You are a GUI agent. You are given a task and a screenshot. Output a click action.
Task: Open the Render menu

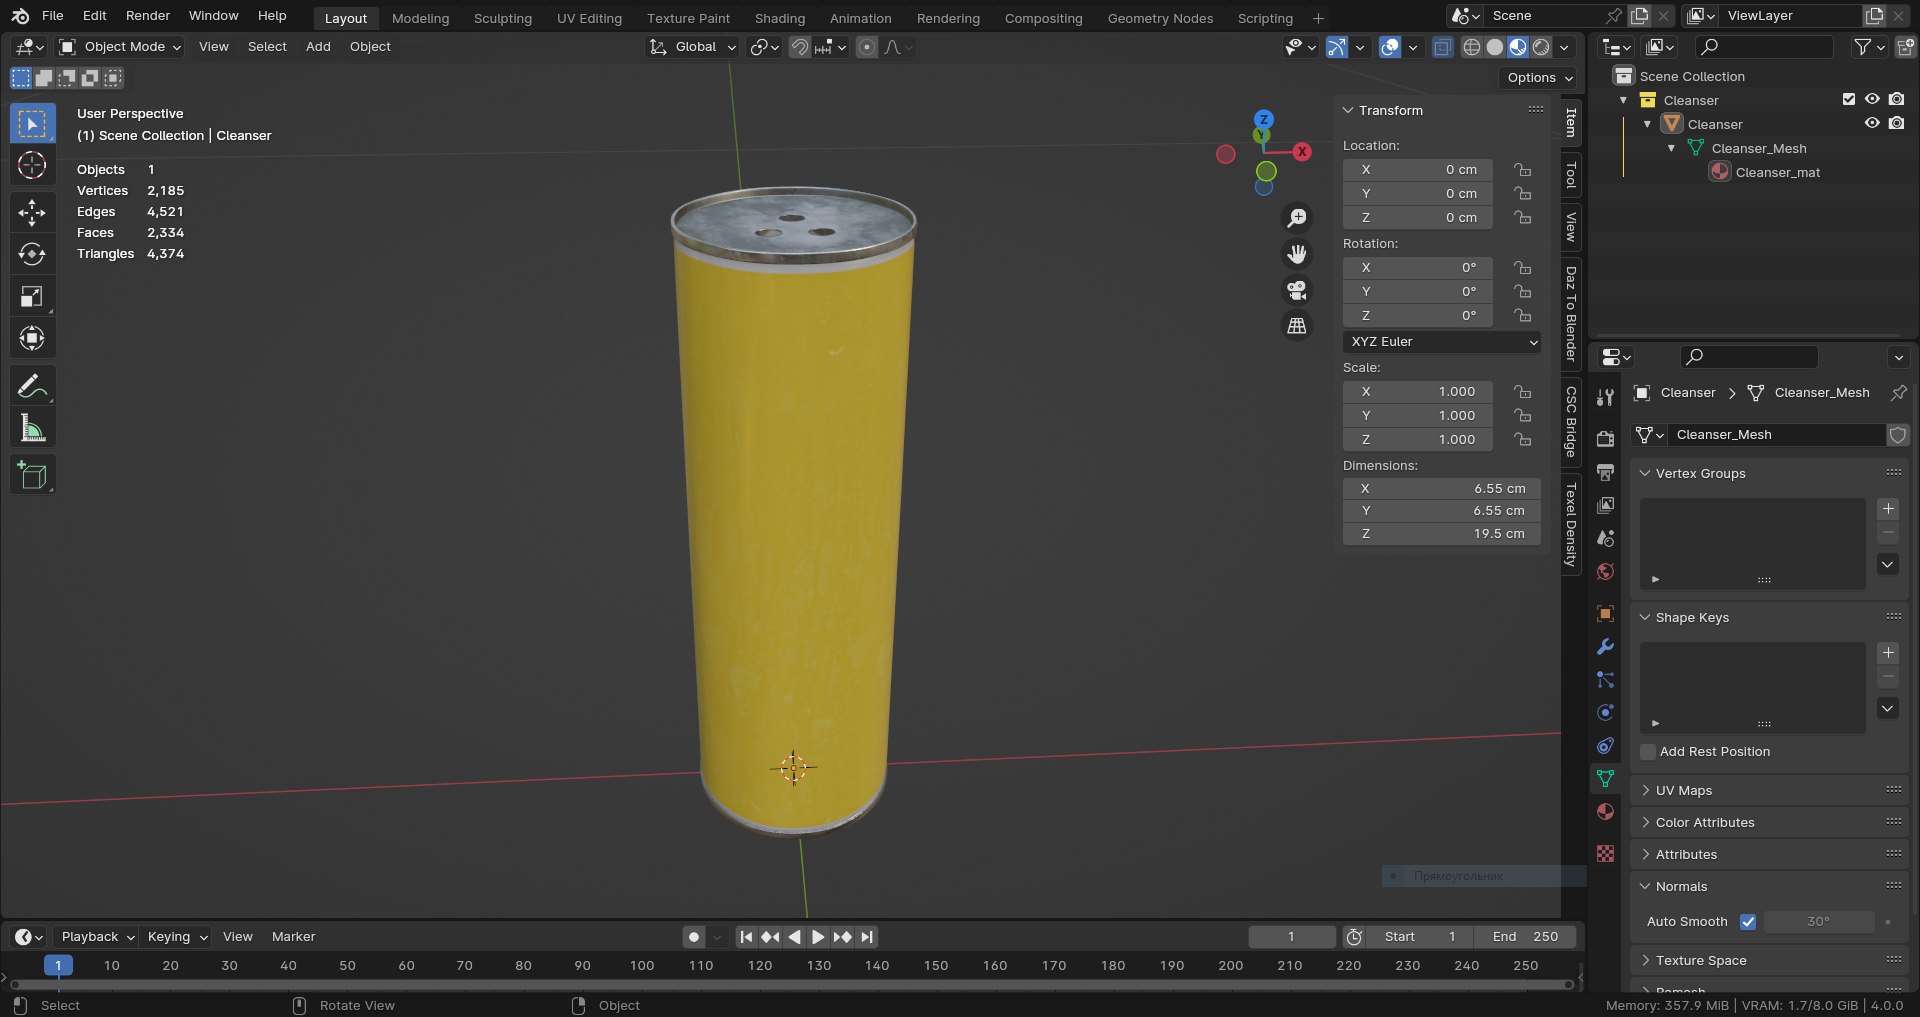pyautogui.click(x=148, y=16)
